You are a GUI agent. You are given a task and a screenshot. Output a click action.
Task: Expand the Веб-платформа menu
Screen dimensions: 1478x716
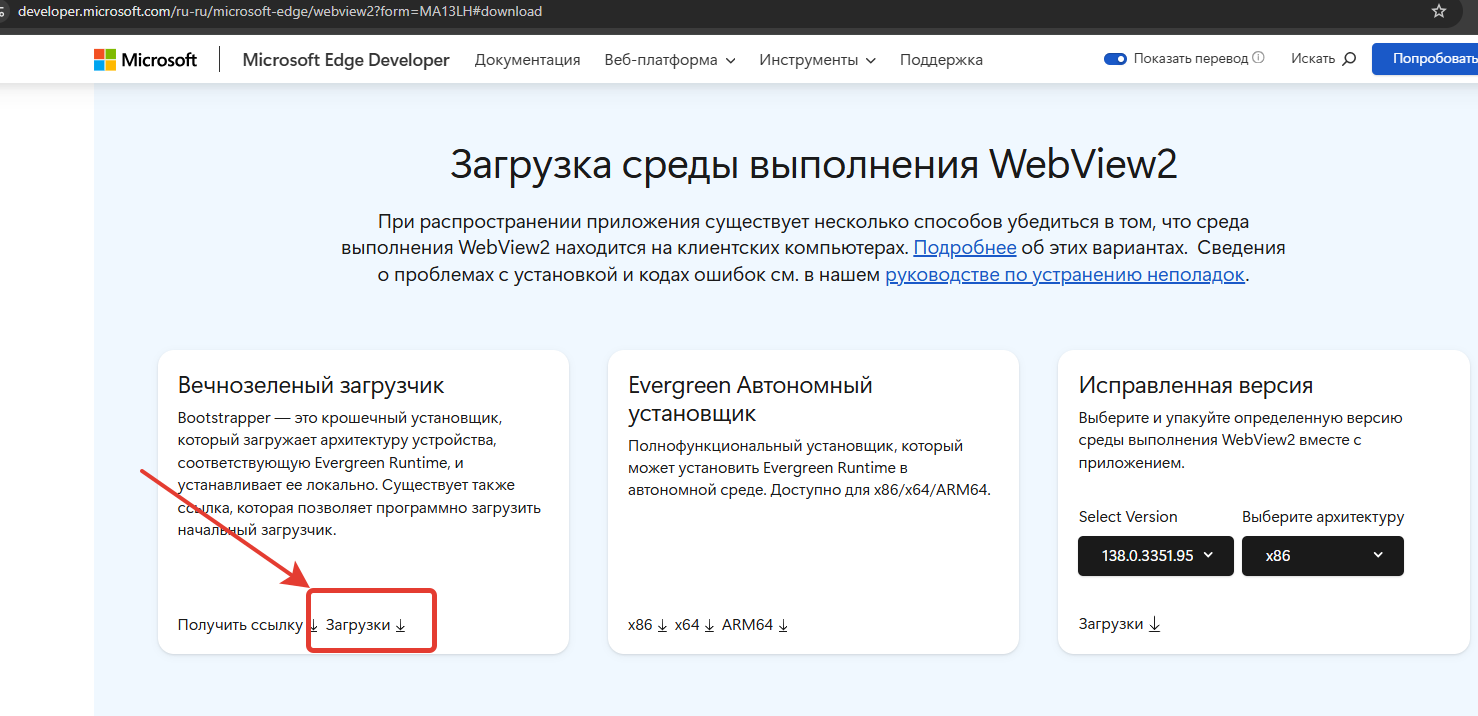670,60
